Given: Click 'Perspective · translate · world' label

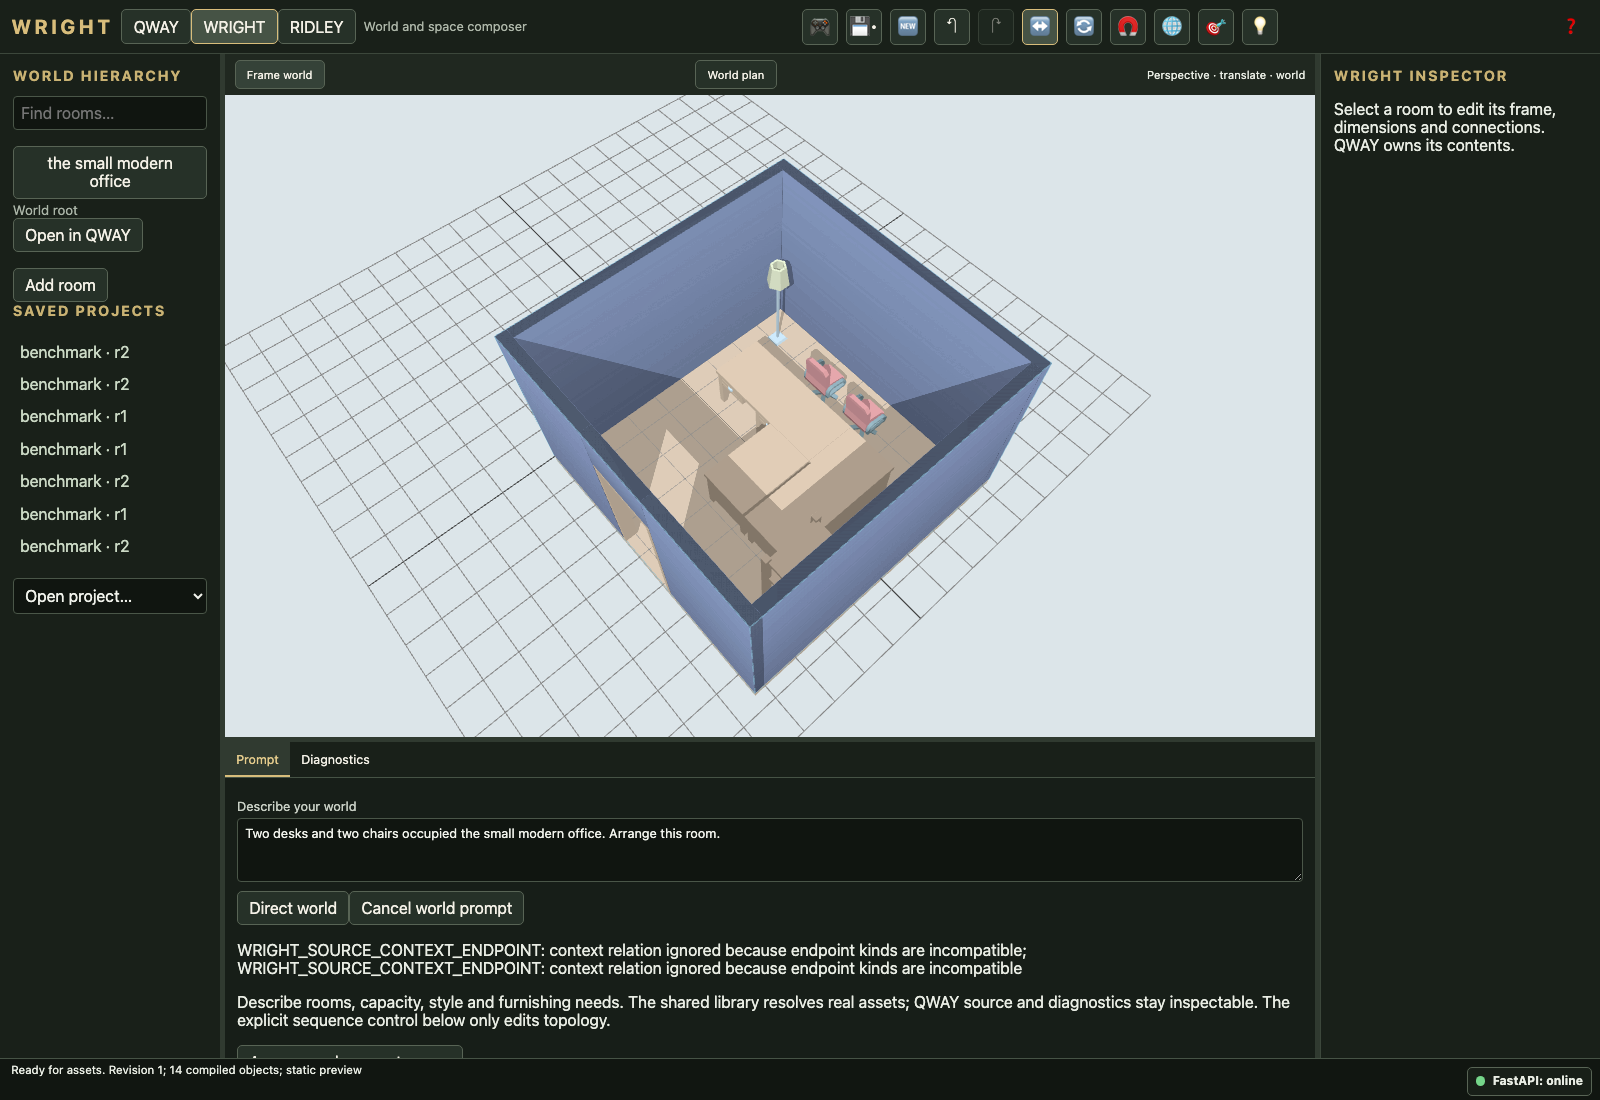Looking at the screenshot, I should (x=1226, y=75).
